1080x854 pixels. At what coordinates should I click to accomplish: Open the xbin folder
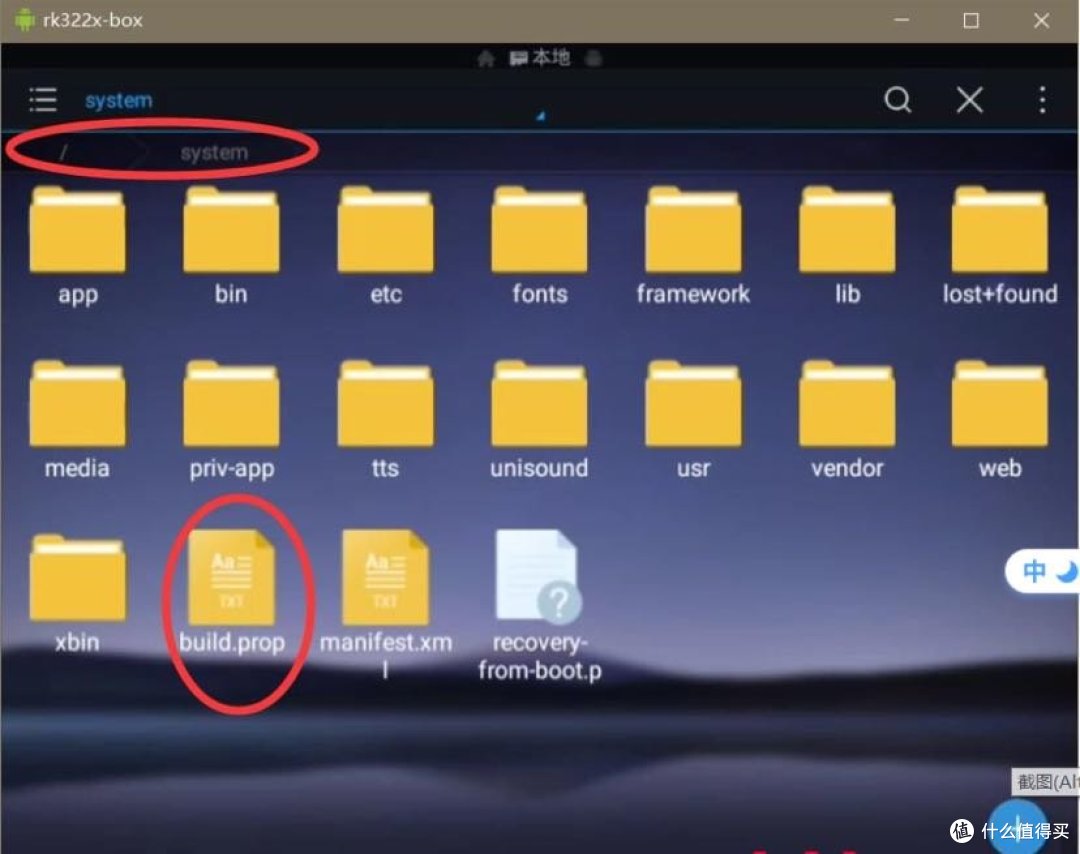[x=77, y=594]
